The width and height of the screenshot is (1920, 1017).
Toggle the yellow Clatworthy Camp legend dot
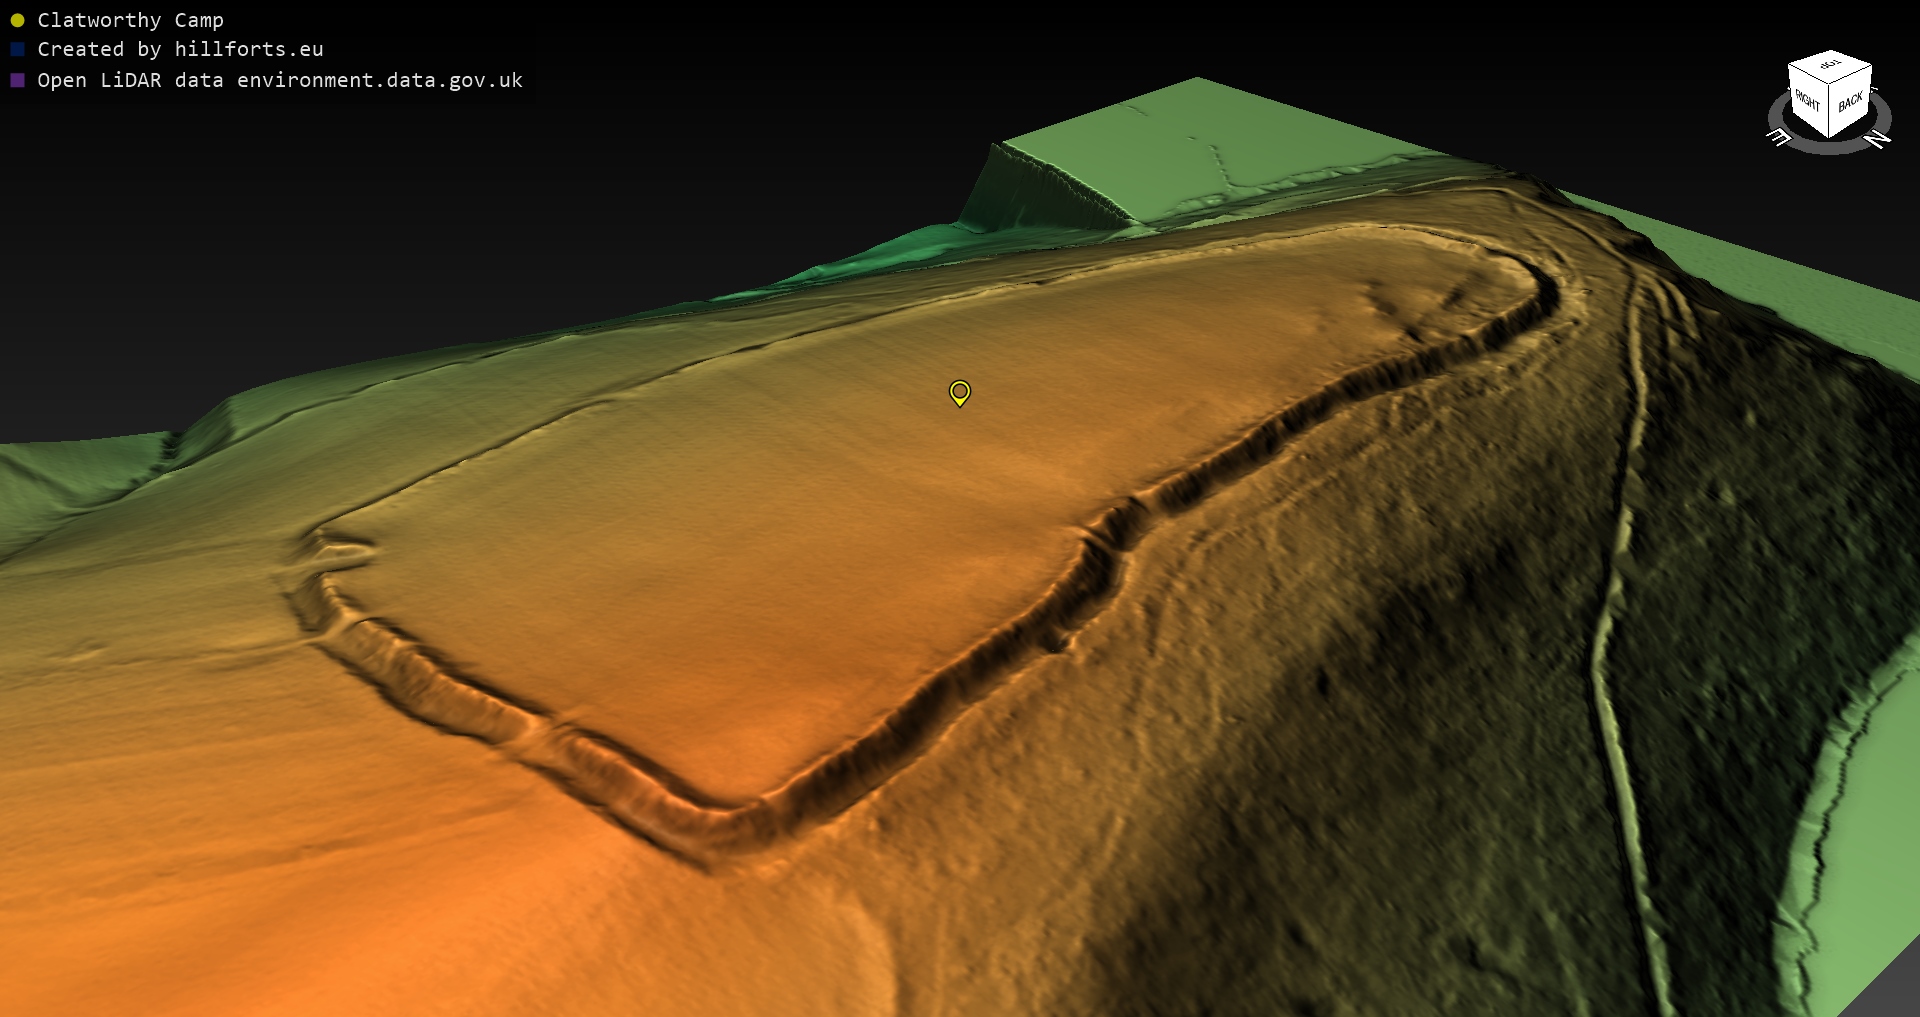coord(17,20)
